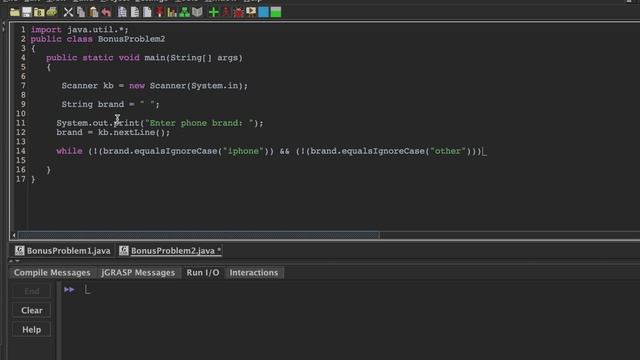The height and width of the screenshot is (360, 640).
Task: Open the file Browse icon in toolbar
Action: coord(39,12)
